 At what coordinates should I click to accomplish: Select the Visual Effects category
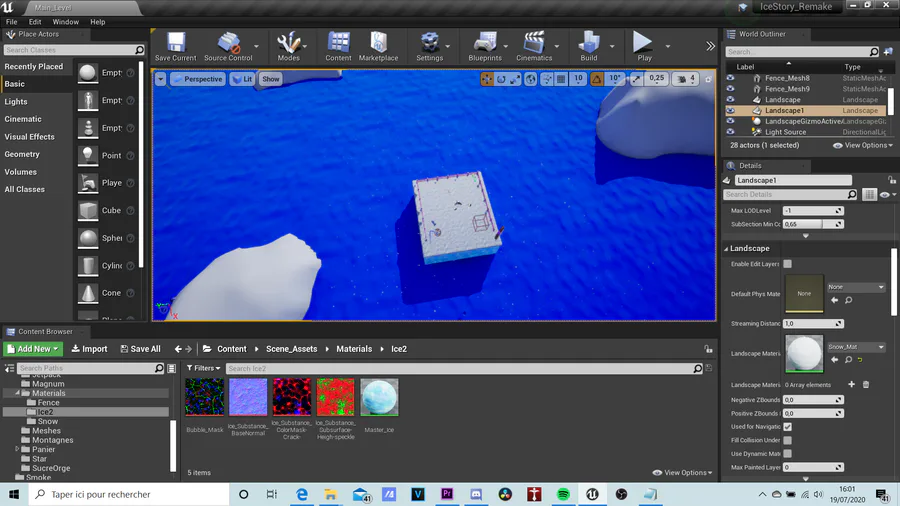point(29,137)
